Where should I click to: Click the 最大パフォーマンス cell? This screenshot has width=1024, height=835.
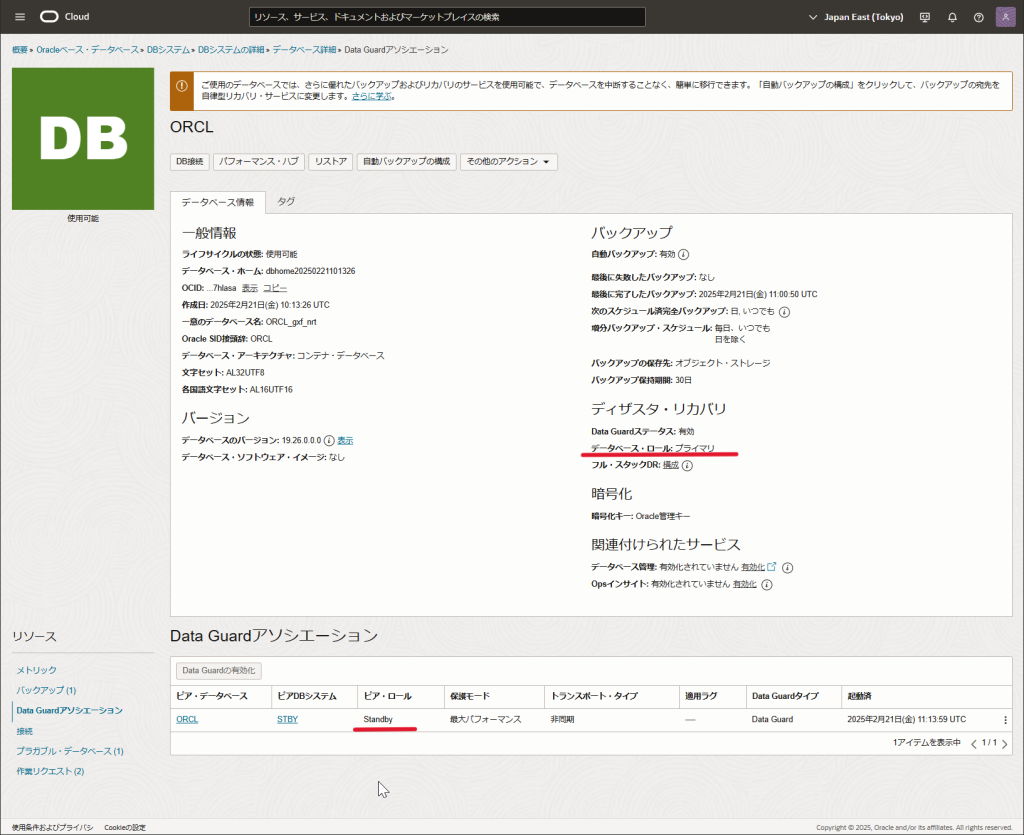click(485, 719)
